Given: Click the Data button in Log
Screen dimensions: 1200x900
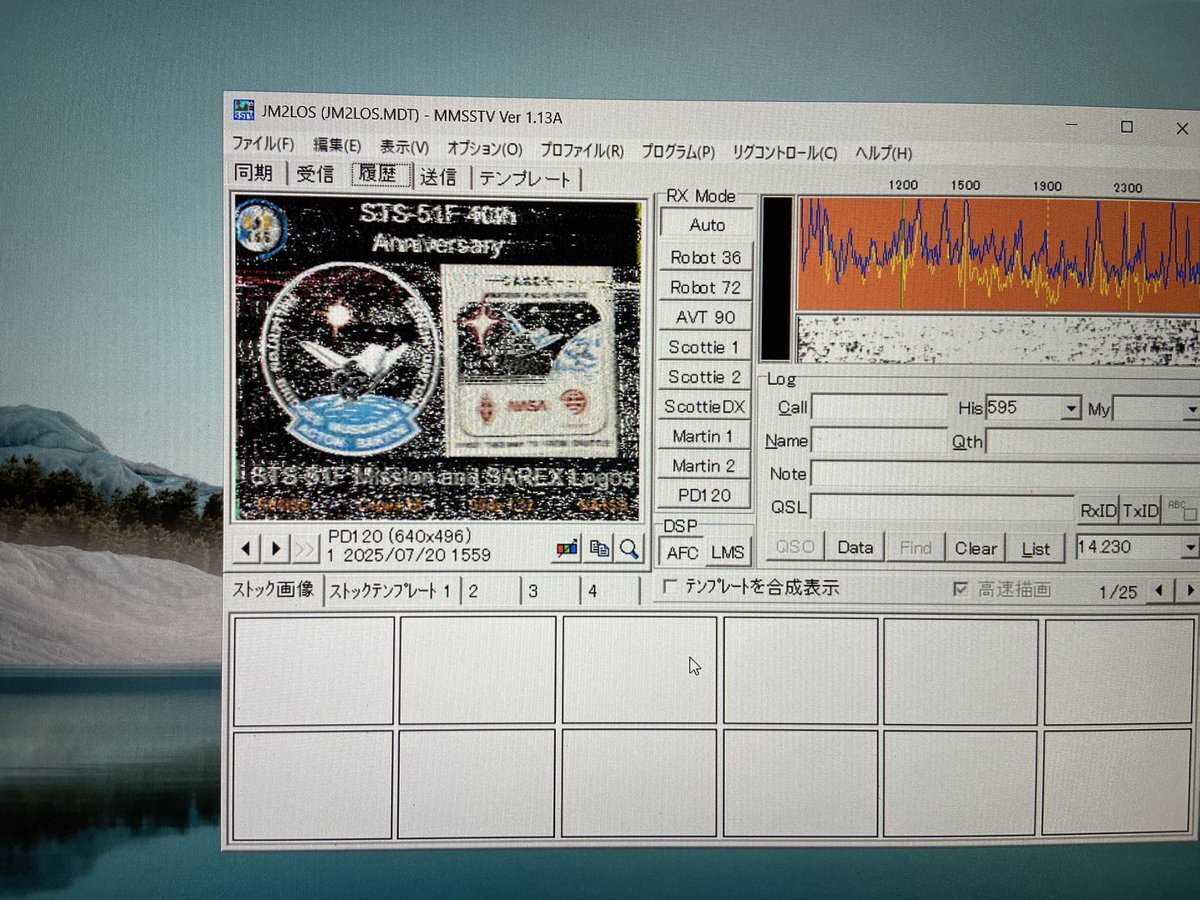Looking at the screenshot, I should coord(855,547).
